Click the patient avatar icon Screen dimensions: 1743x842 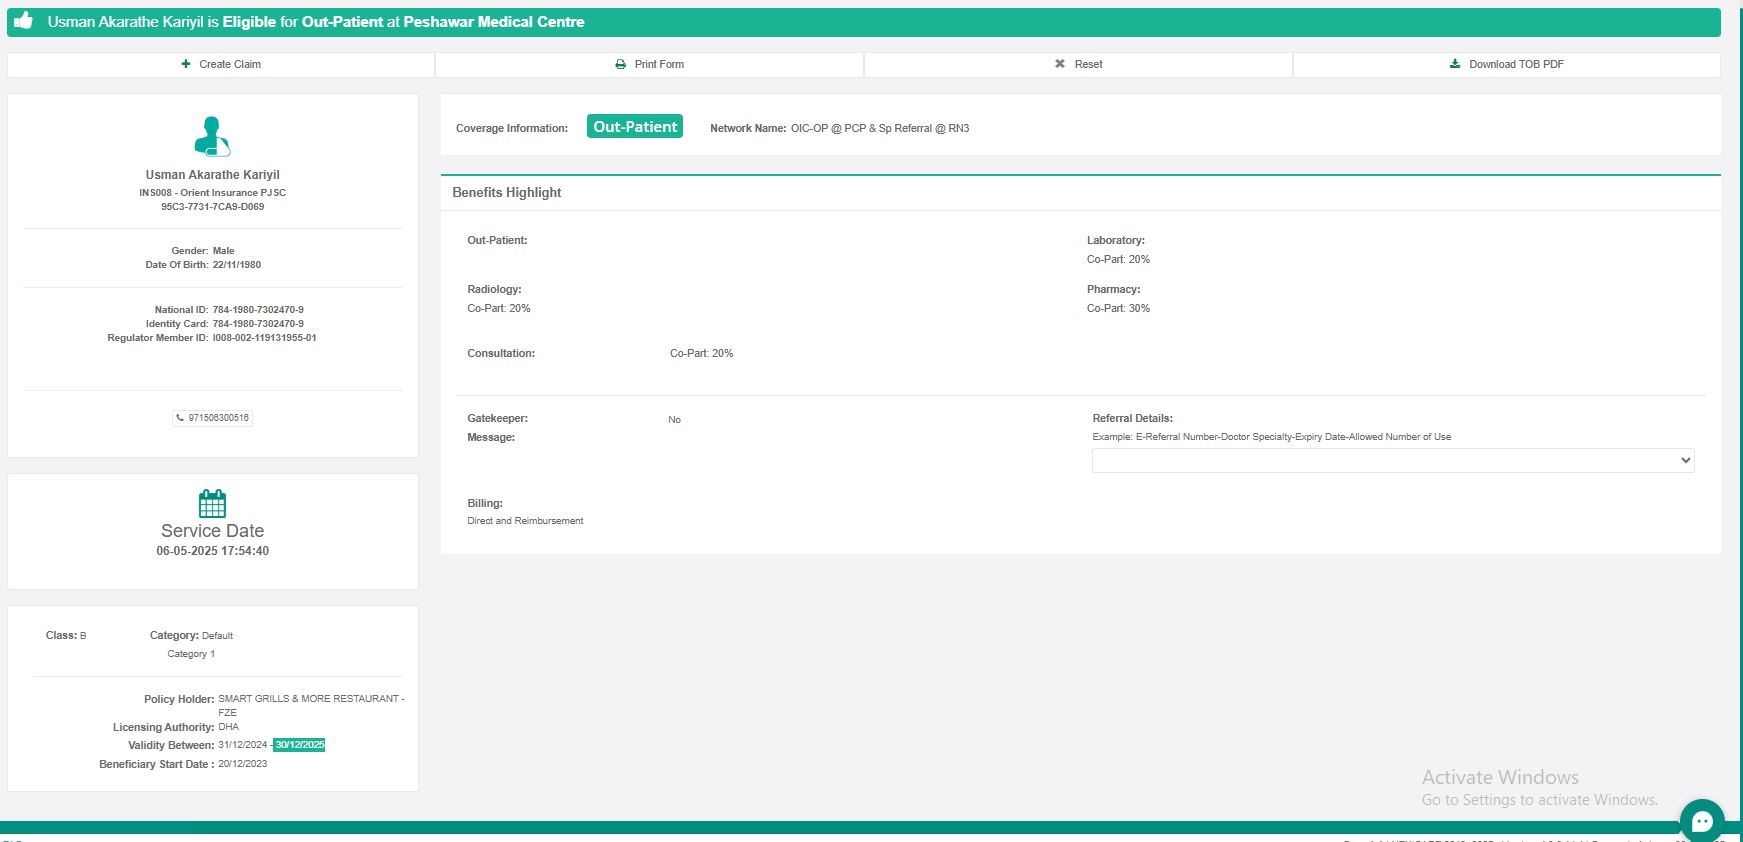click(x=212, y=137)
